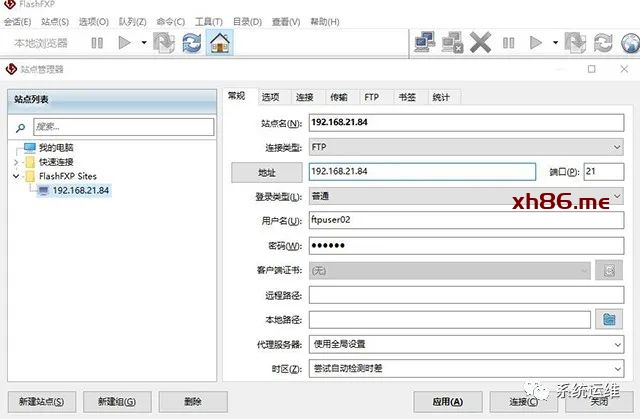Image resolution: width=640 pixels, height=419 pixels.
Task: Click the refresh icon in left toolbar
Action: click(x=192, y=43)
